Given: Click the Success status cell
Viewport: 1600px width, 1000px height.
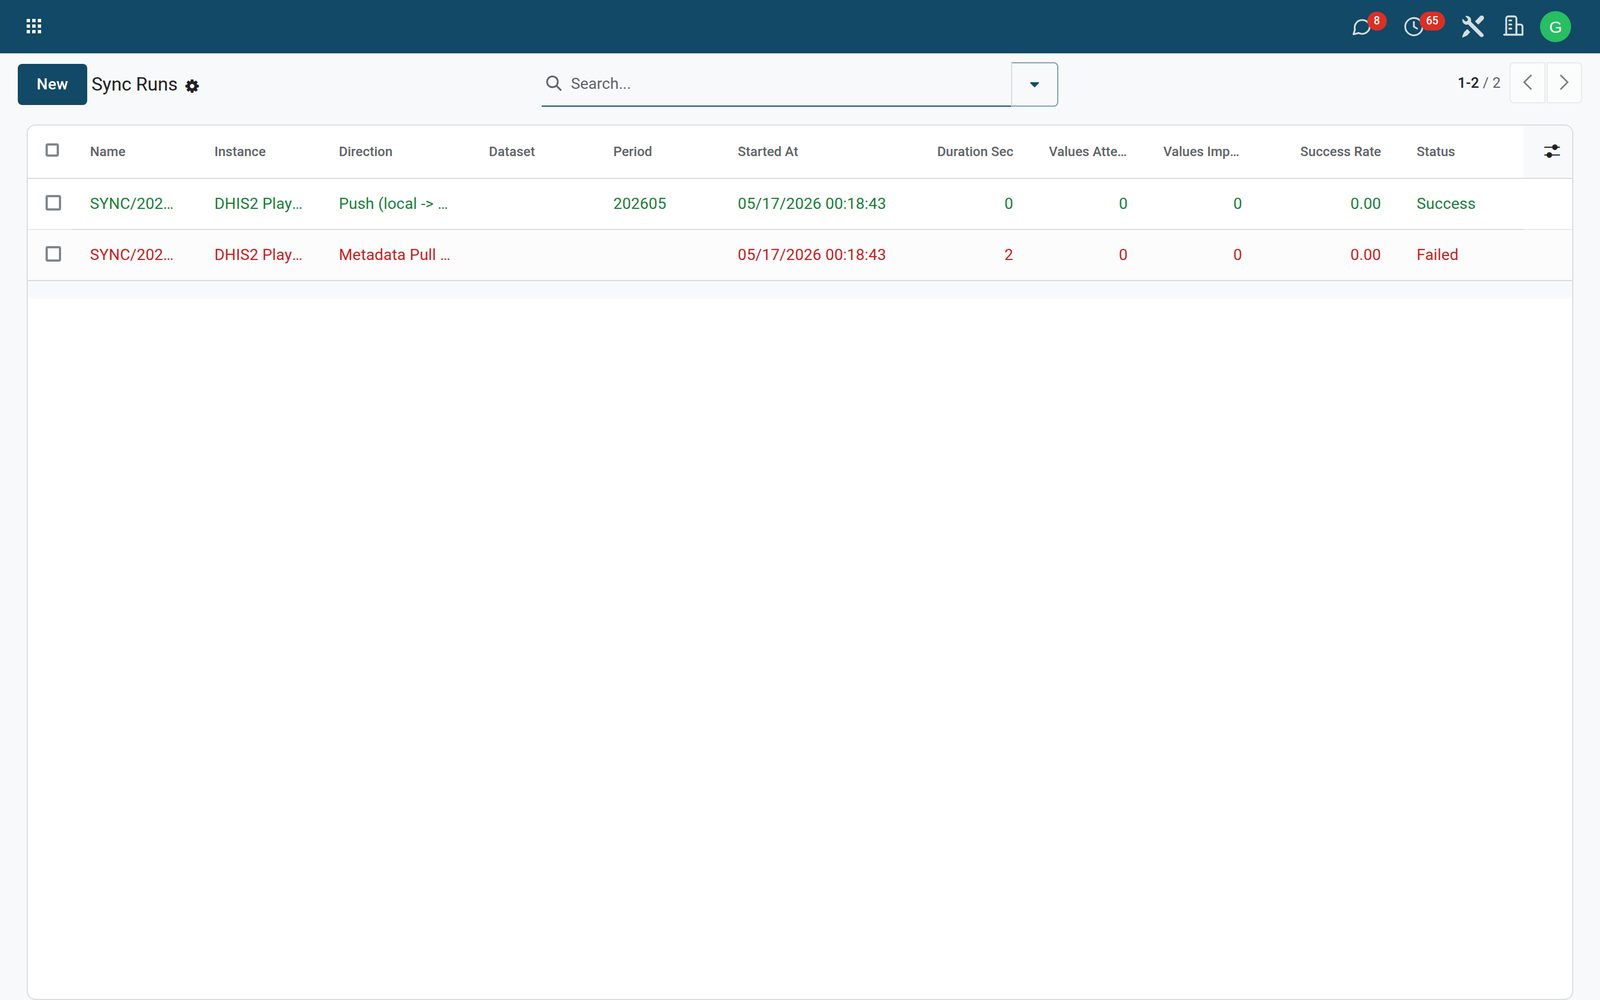Looking at the screenshot, I should tap(1445, 204).
